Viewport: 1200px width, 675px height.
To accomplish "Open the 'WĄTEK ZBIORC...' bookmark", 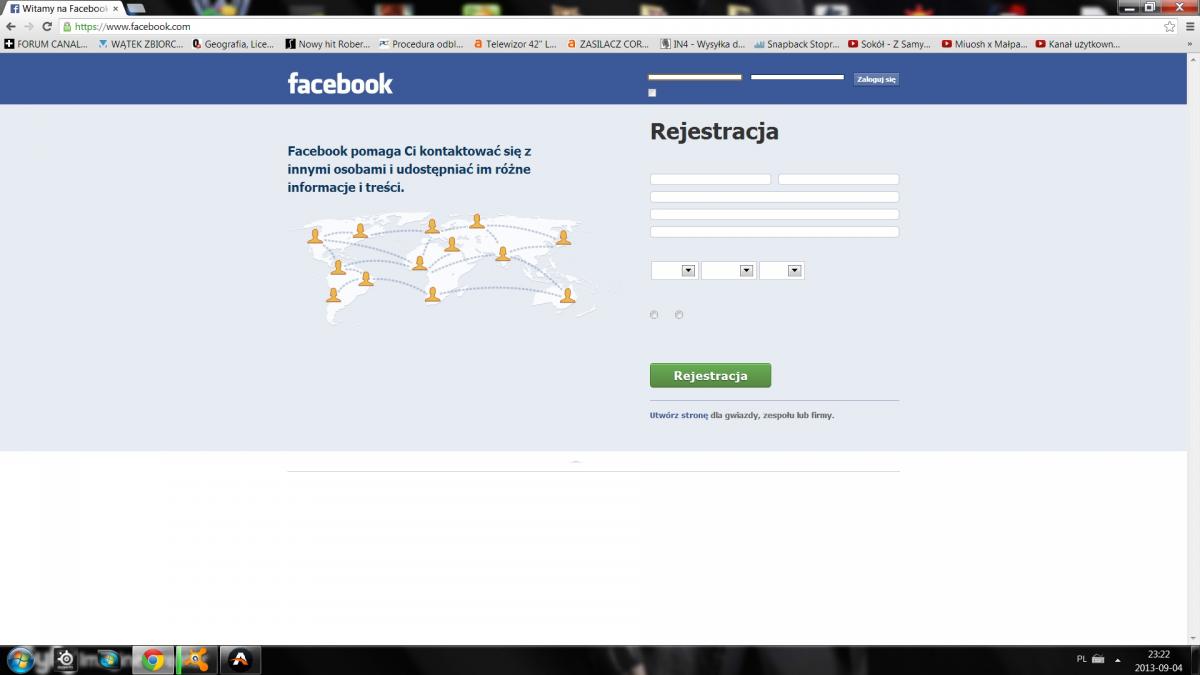I will [x=141, y=44].
